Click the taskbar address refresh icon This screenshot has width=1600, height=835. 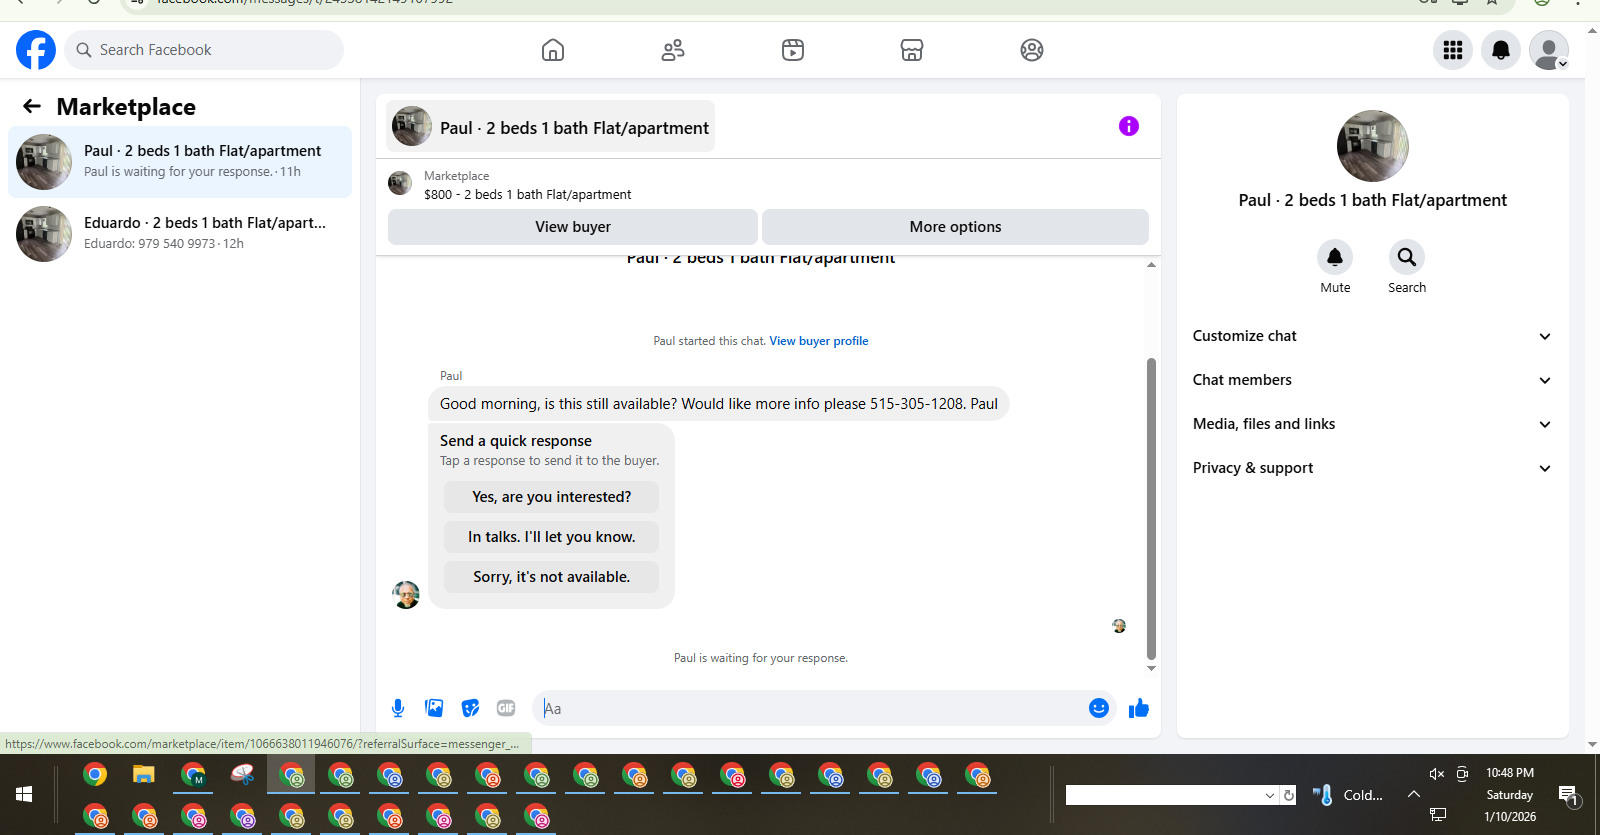1289,795
